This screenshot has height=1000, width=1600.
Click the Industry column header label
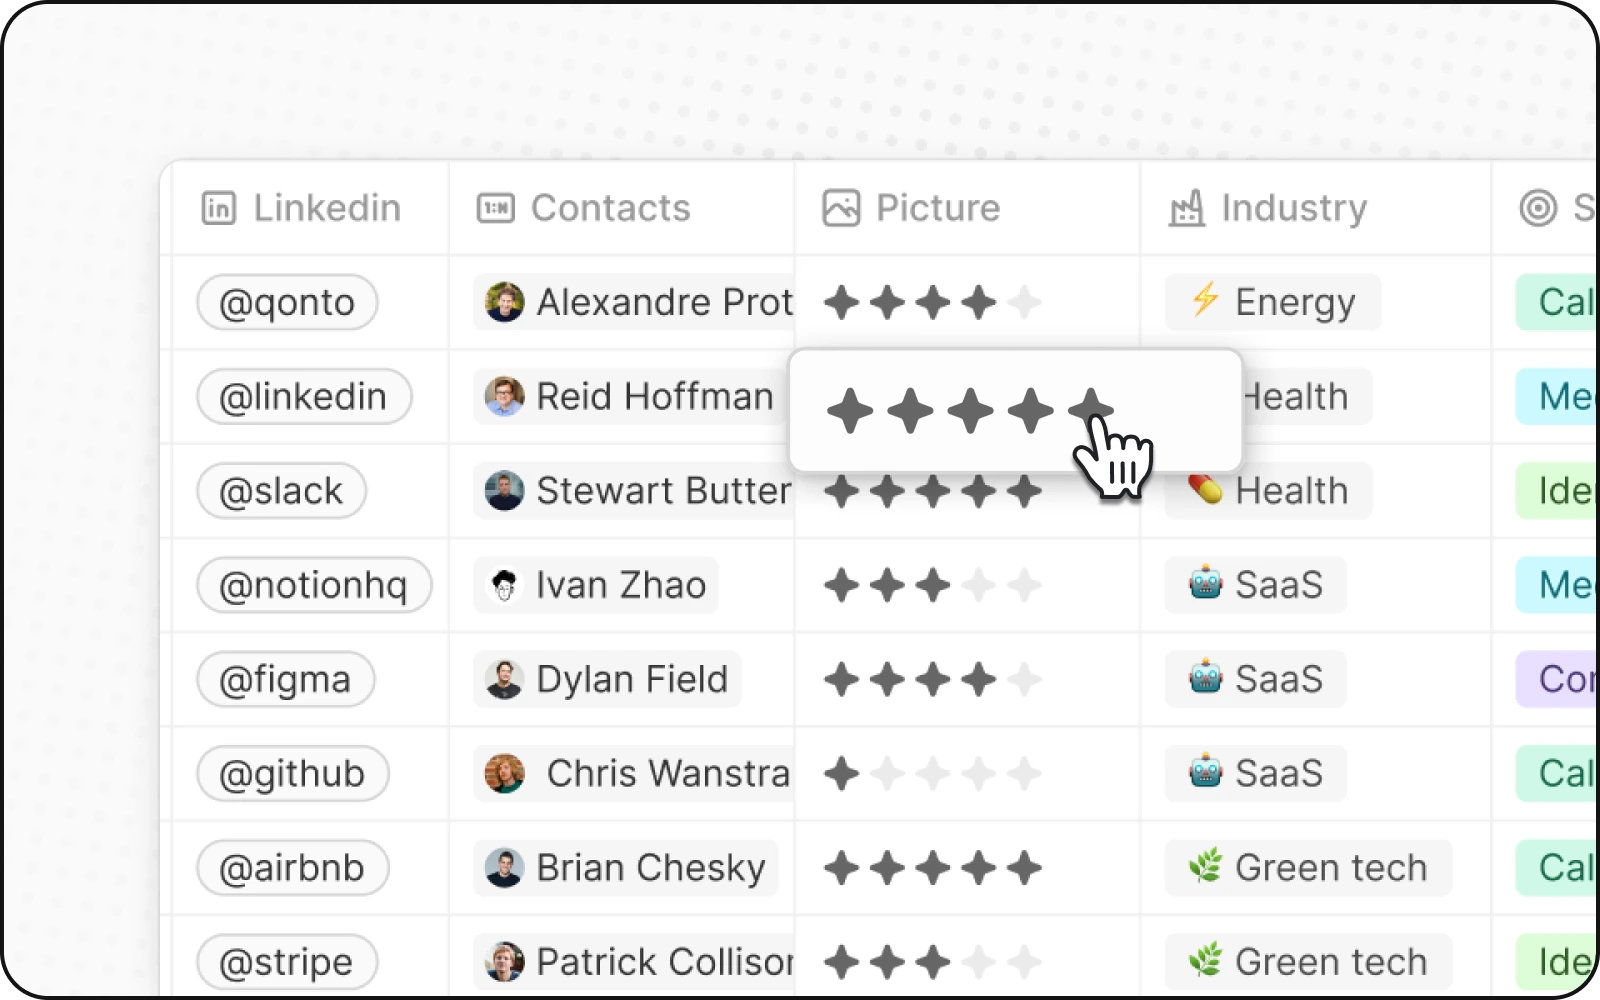(1295, 208)
